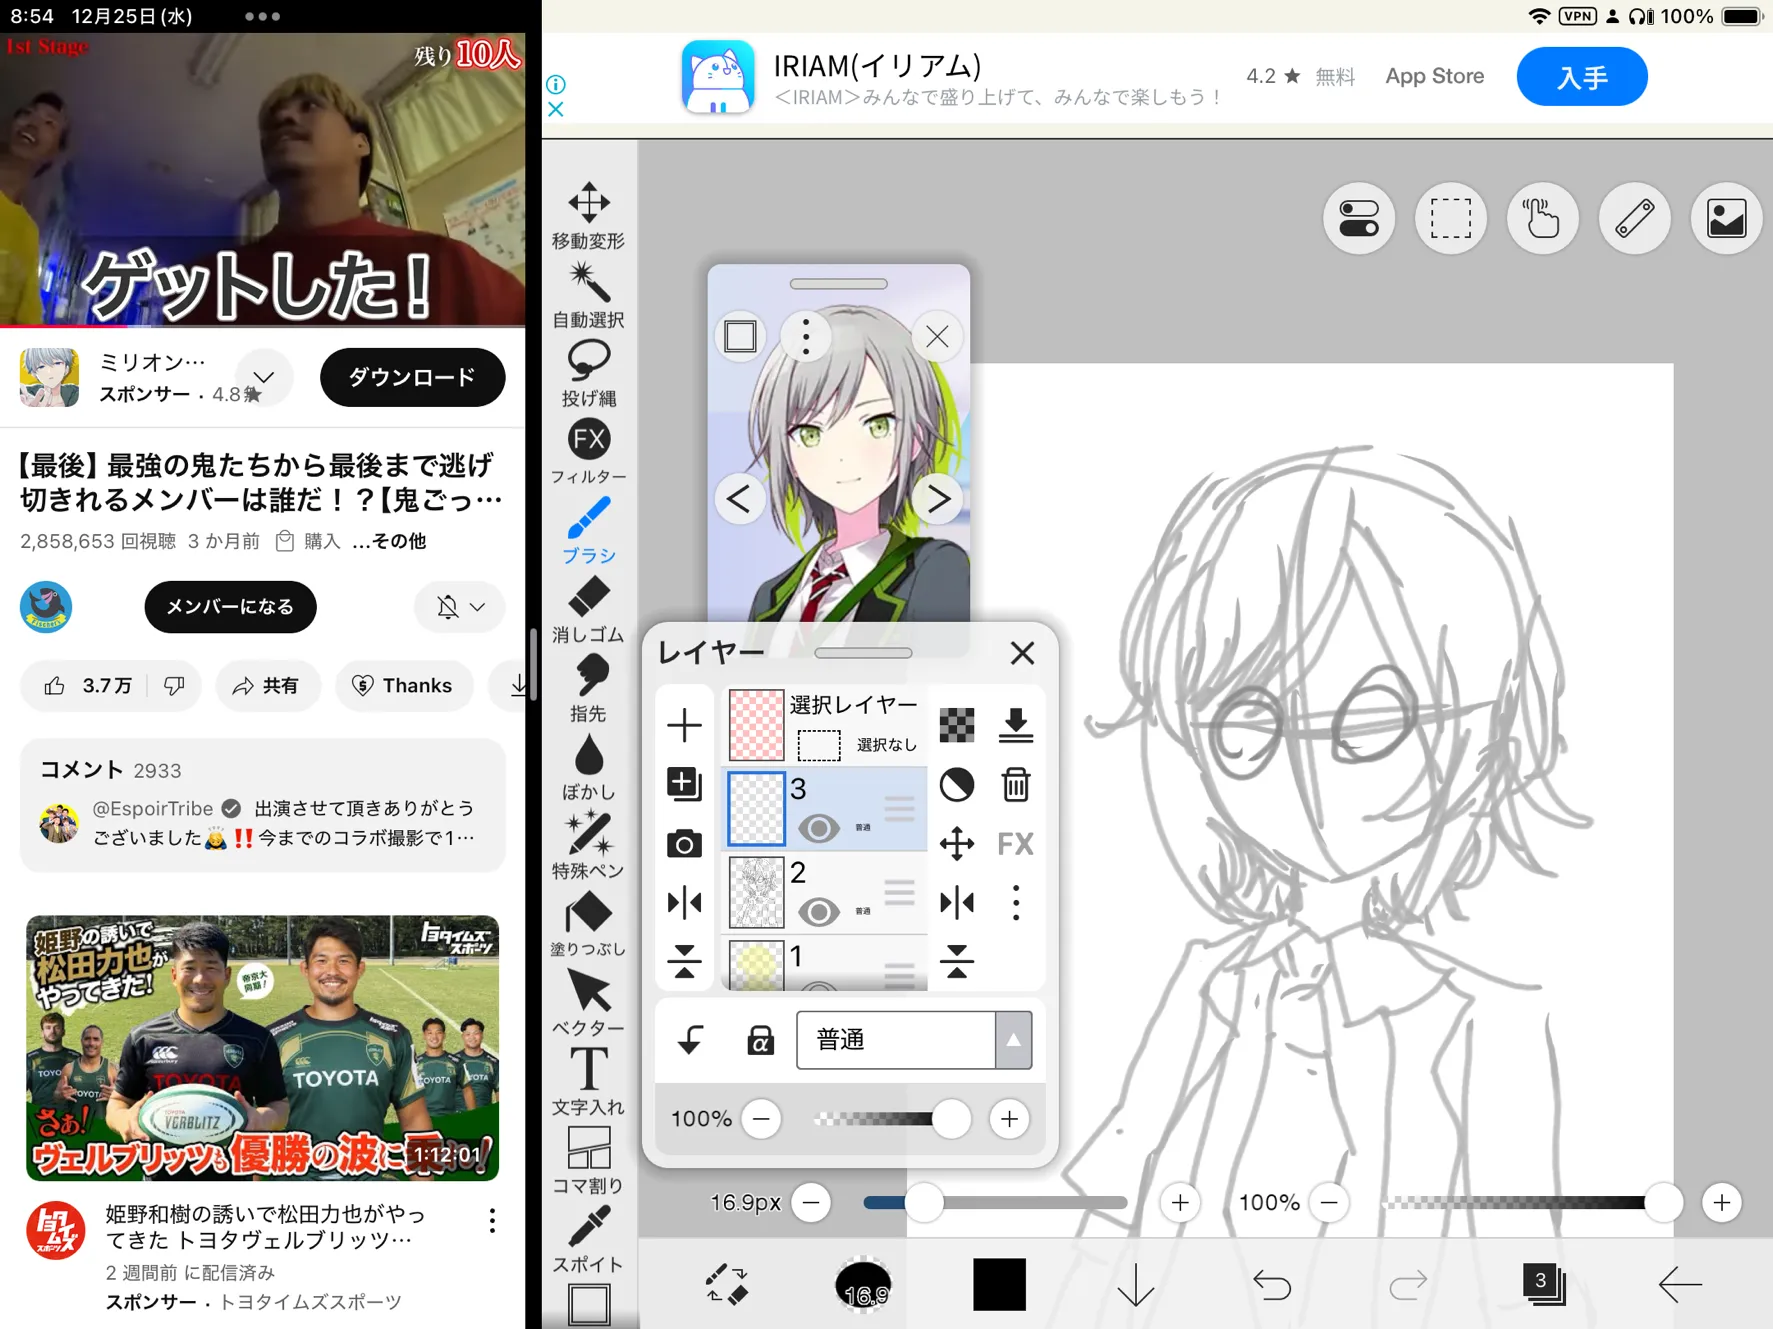
Task: Select layer 1 in layer list
Action: point(826,963)
